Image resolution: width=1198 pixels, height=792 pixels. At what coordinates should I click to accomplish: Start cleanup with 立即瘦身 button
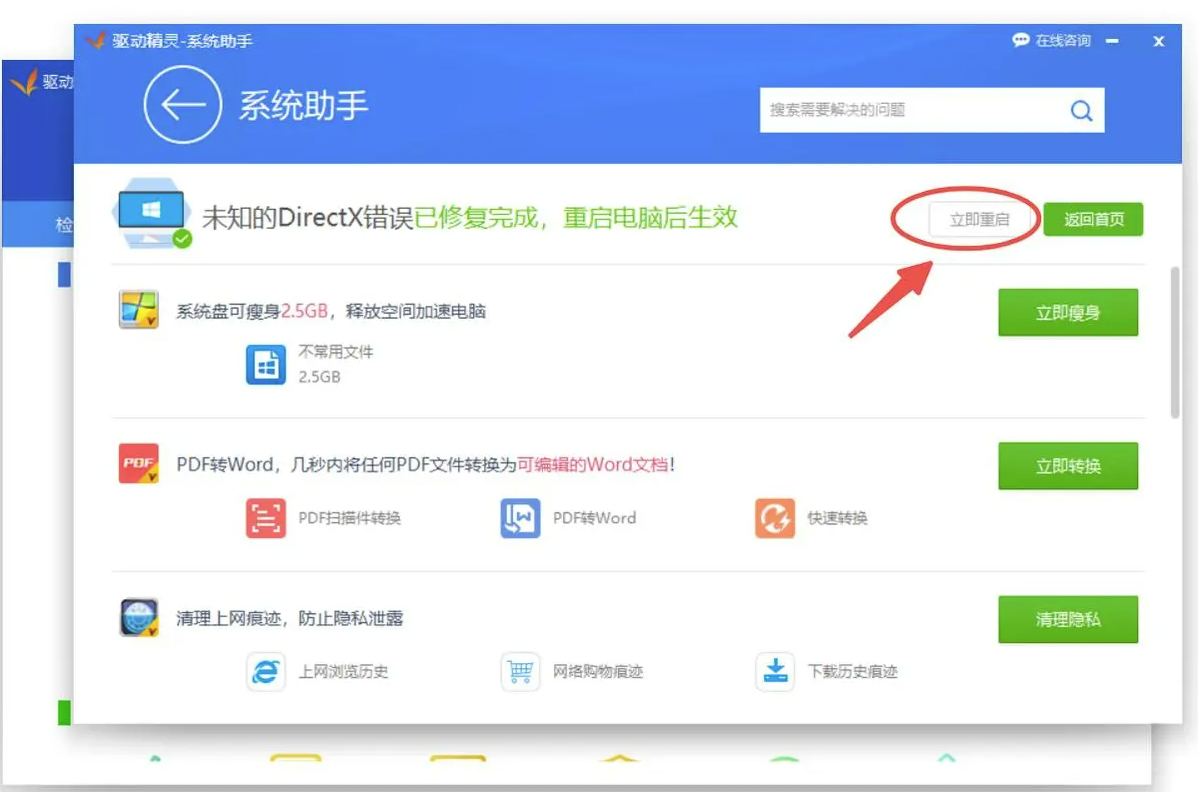click(1067, 313)
